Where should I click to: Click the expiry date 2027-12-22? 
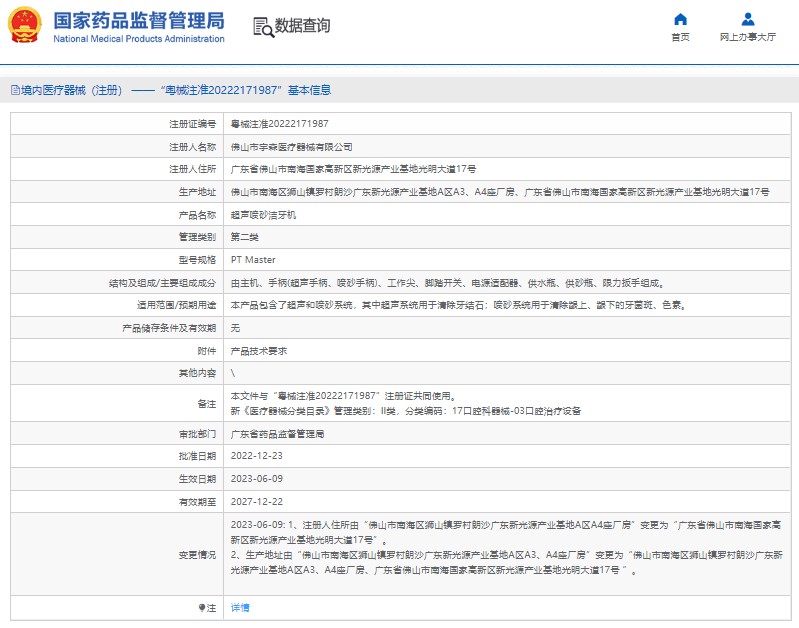coord(257,502)
